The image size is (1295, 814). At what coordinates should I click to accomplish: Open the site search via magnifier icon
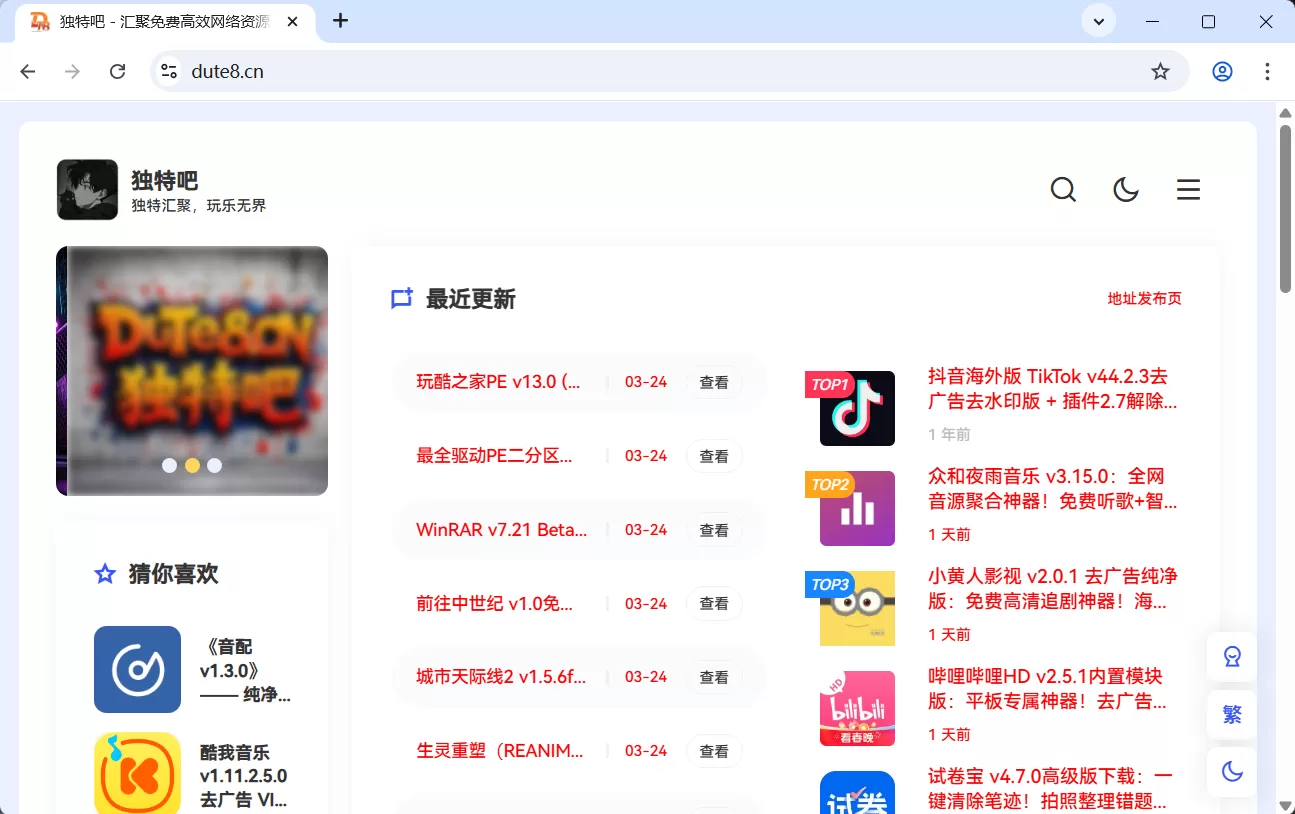(x=1063, y=189)
